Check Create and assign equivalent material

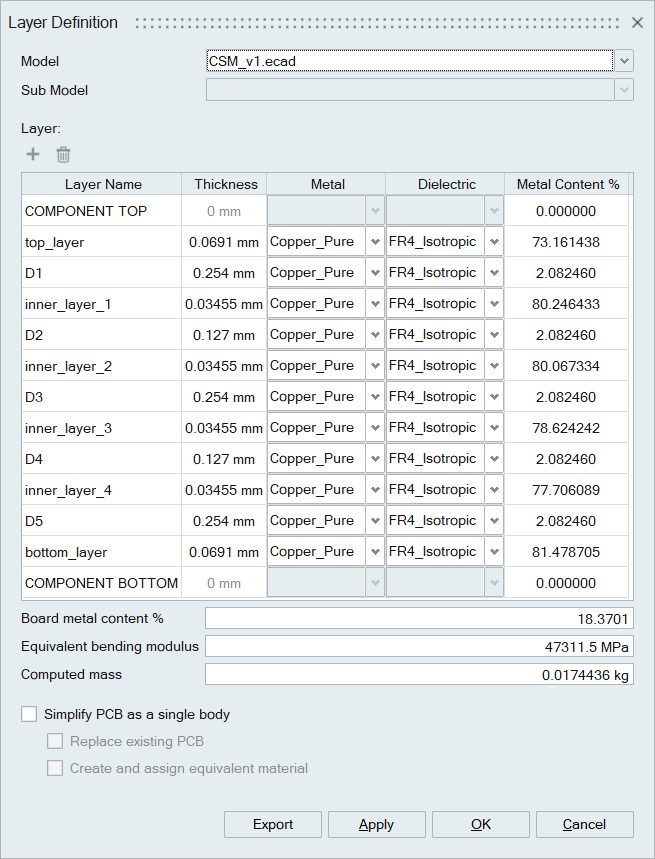[x=56, y=768]
